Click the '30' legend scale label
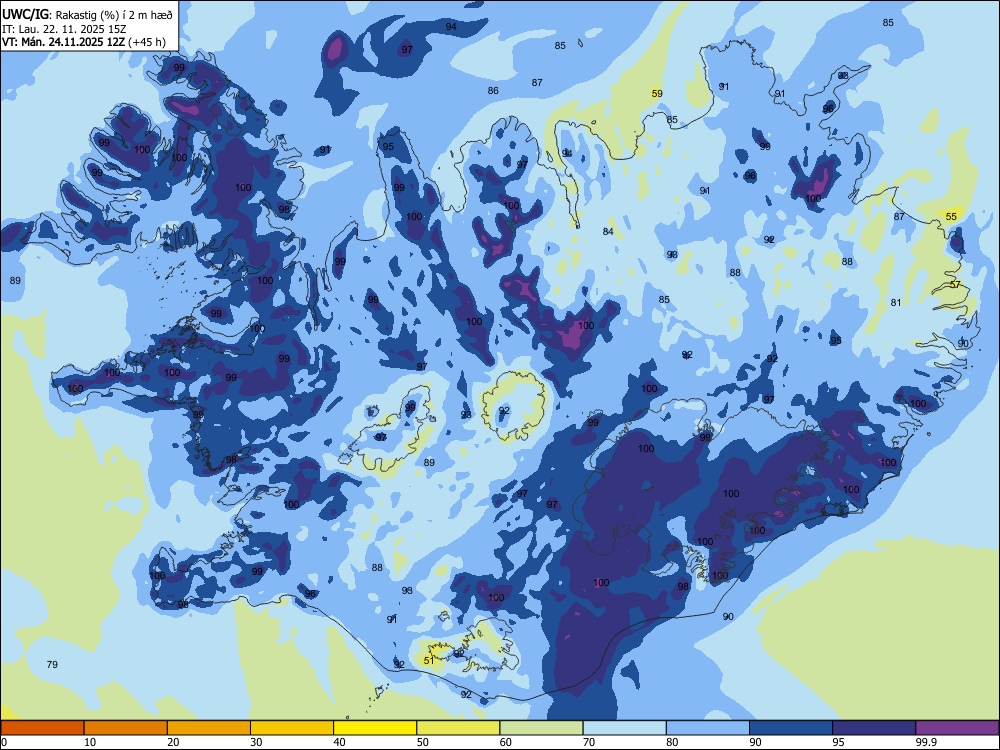Screen dimensions: 1000x750 (256, 742)
